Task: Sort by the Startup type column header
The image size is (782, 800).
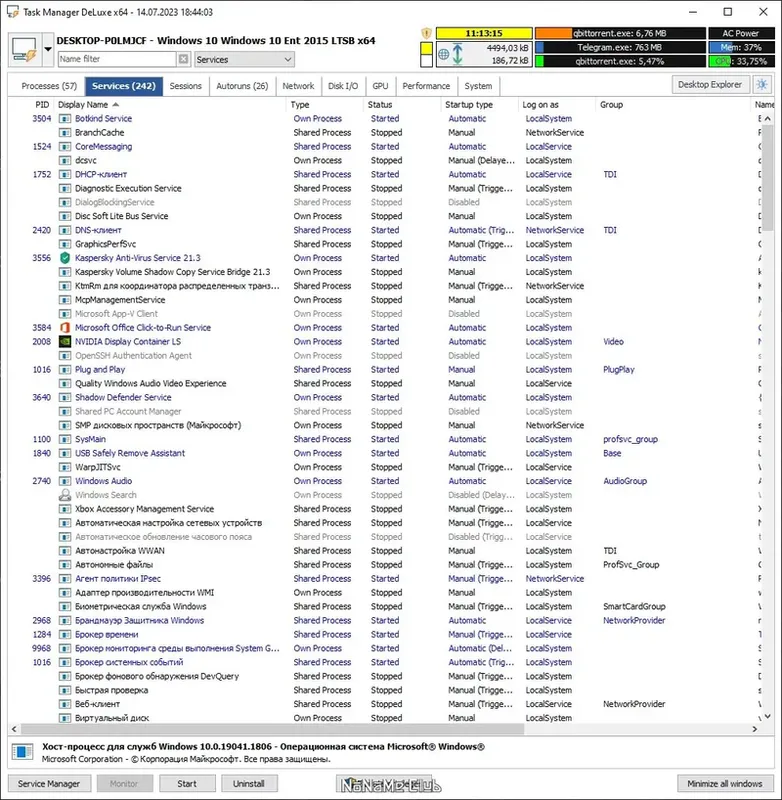Action: pyautogui.click(x=479, y=105)
